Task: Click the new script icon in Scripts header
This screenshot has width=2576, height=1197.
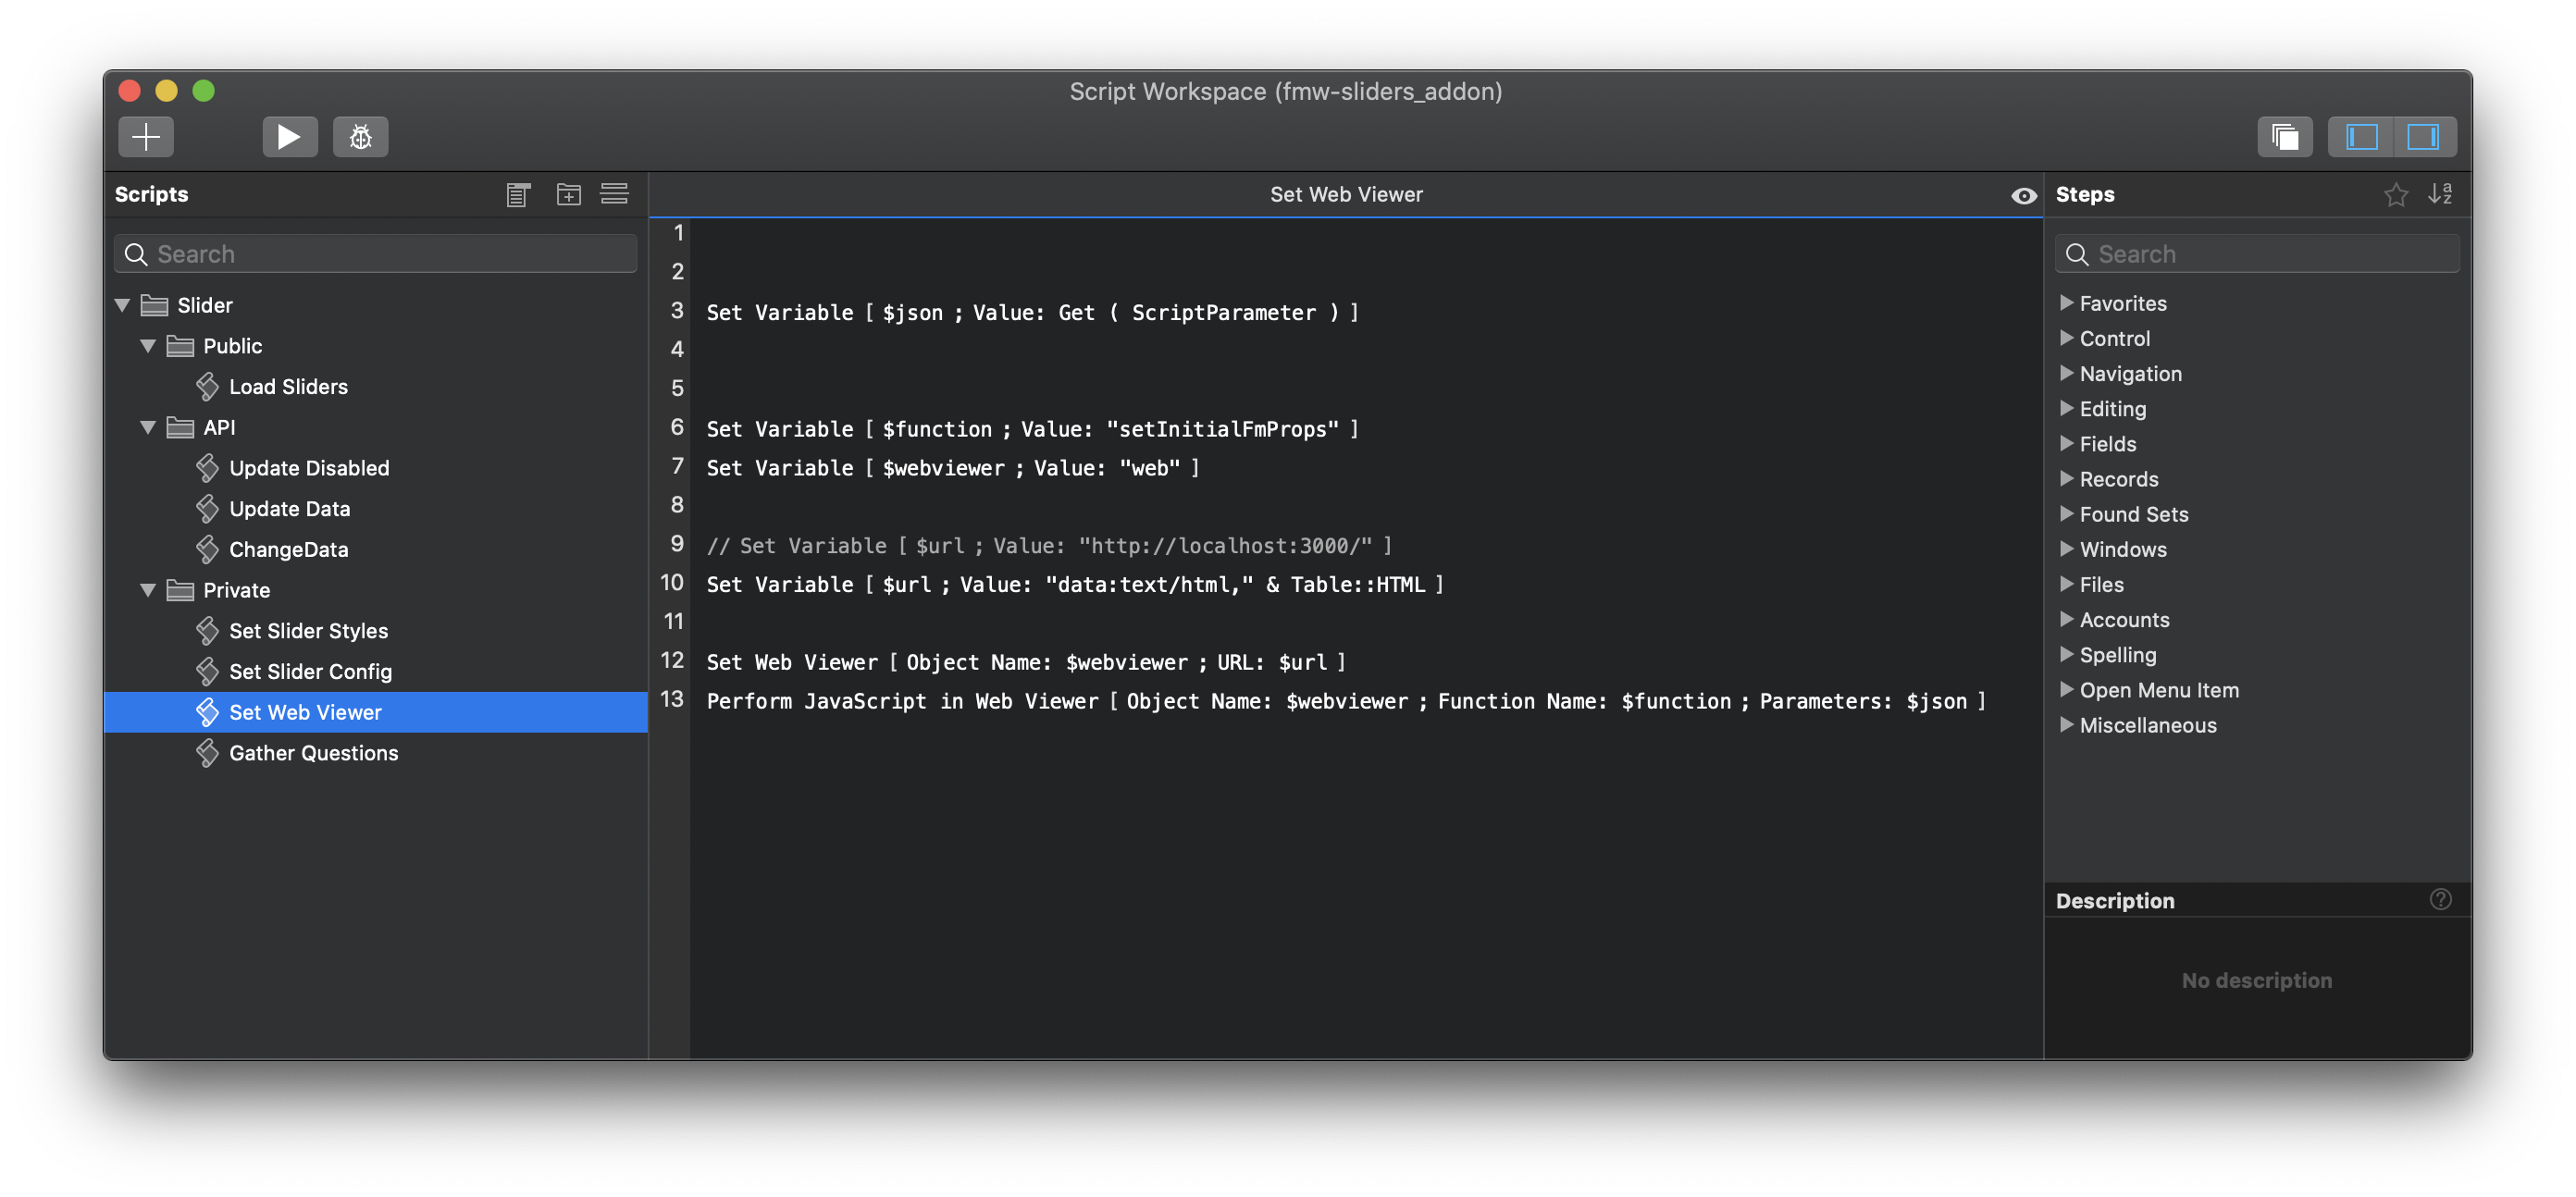Action: point(518,194)
